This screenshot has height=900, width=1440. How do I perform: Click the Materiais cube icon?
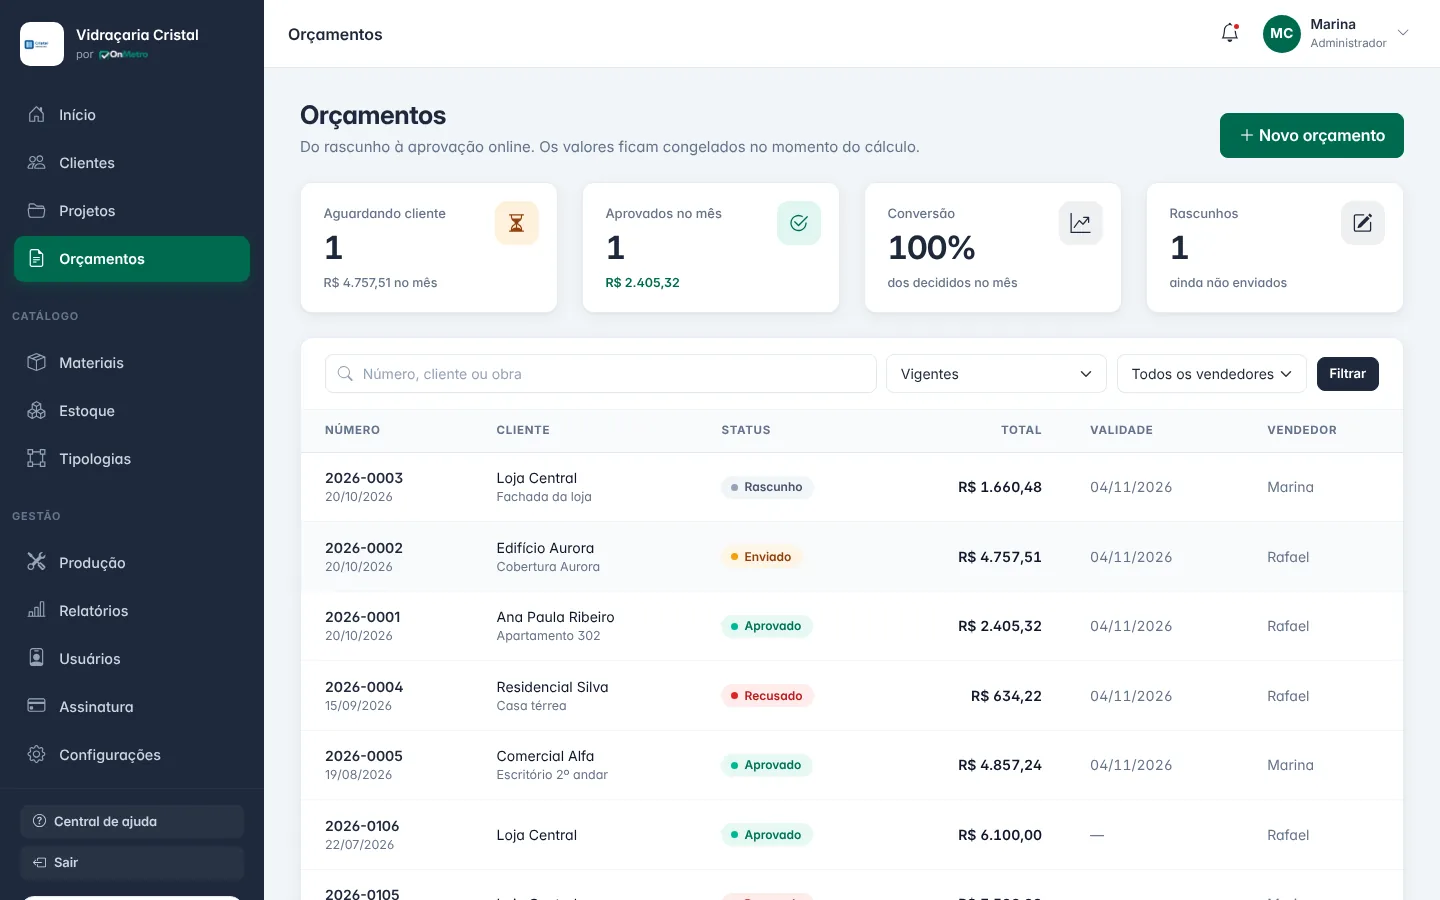pos(37,363)
